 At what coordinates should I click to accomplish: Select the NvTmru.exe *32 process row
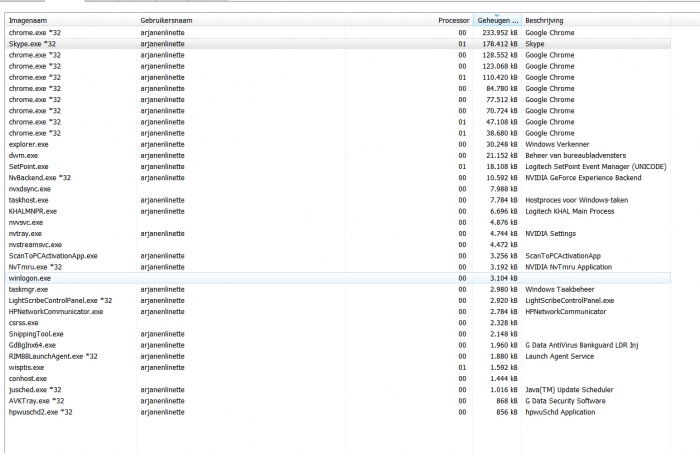pos(338,267)
